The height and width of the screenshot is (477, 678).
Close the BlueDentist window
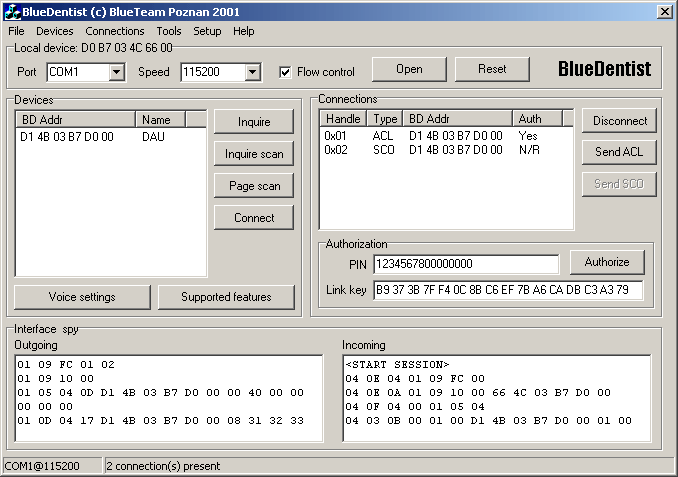coord(665,12)
